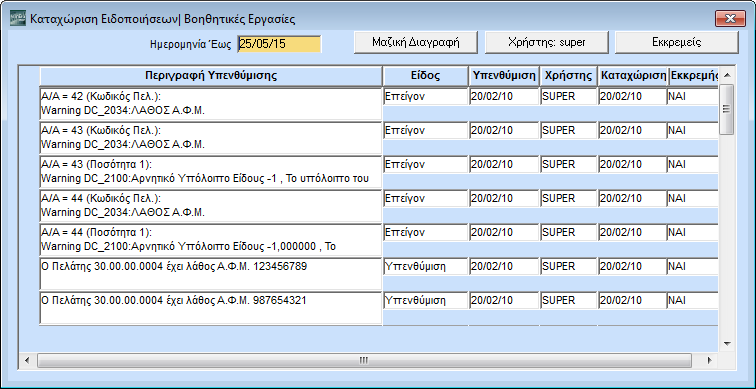
Task: Select description cell A/A = 44 (Κωδικός Πελ.)
Action: tap(211, 206)
